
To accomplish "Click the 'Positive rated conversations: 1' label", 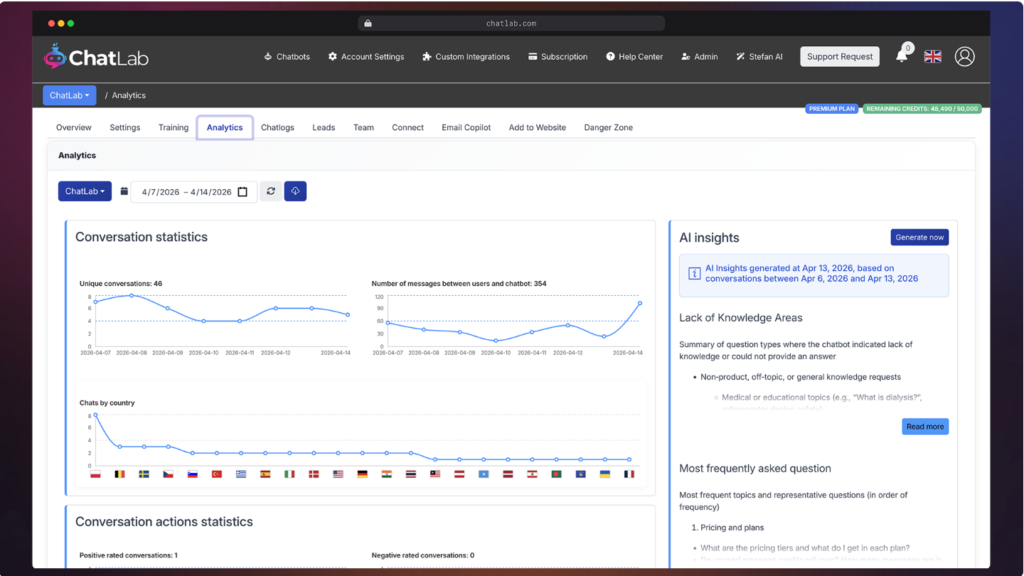I will [x=129, y=555].
